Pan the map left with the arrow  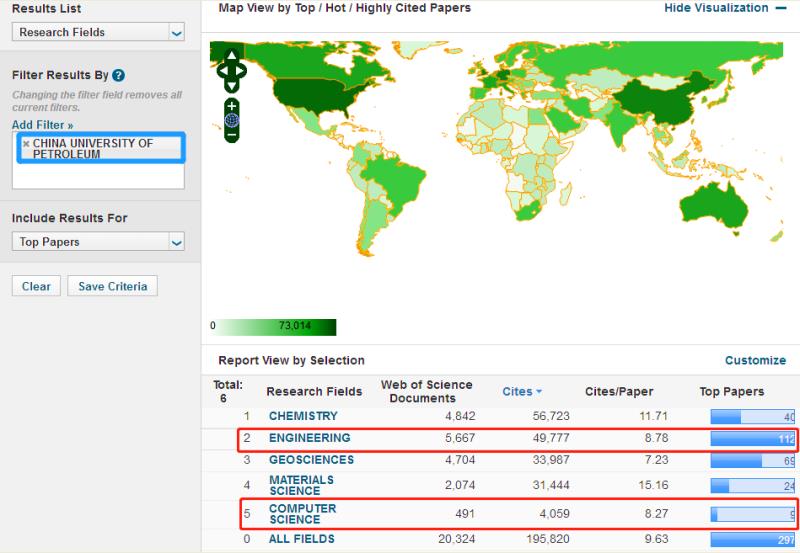click(222, 71)
